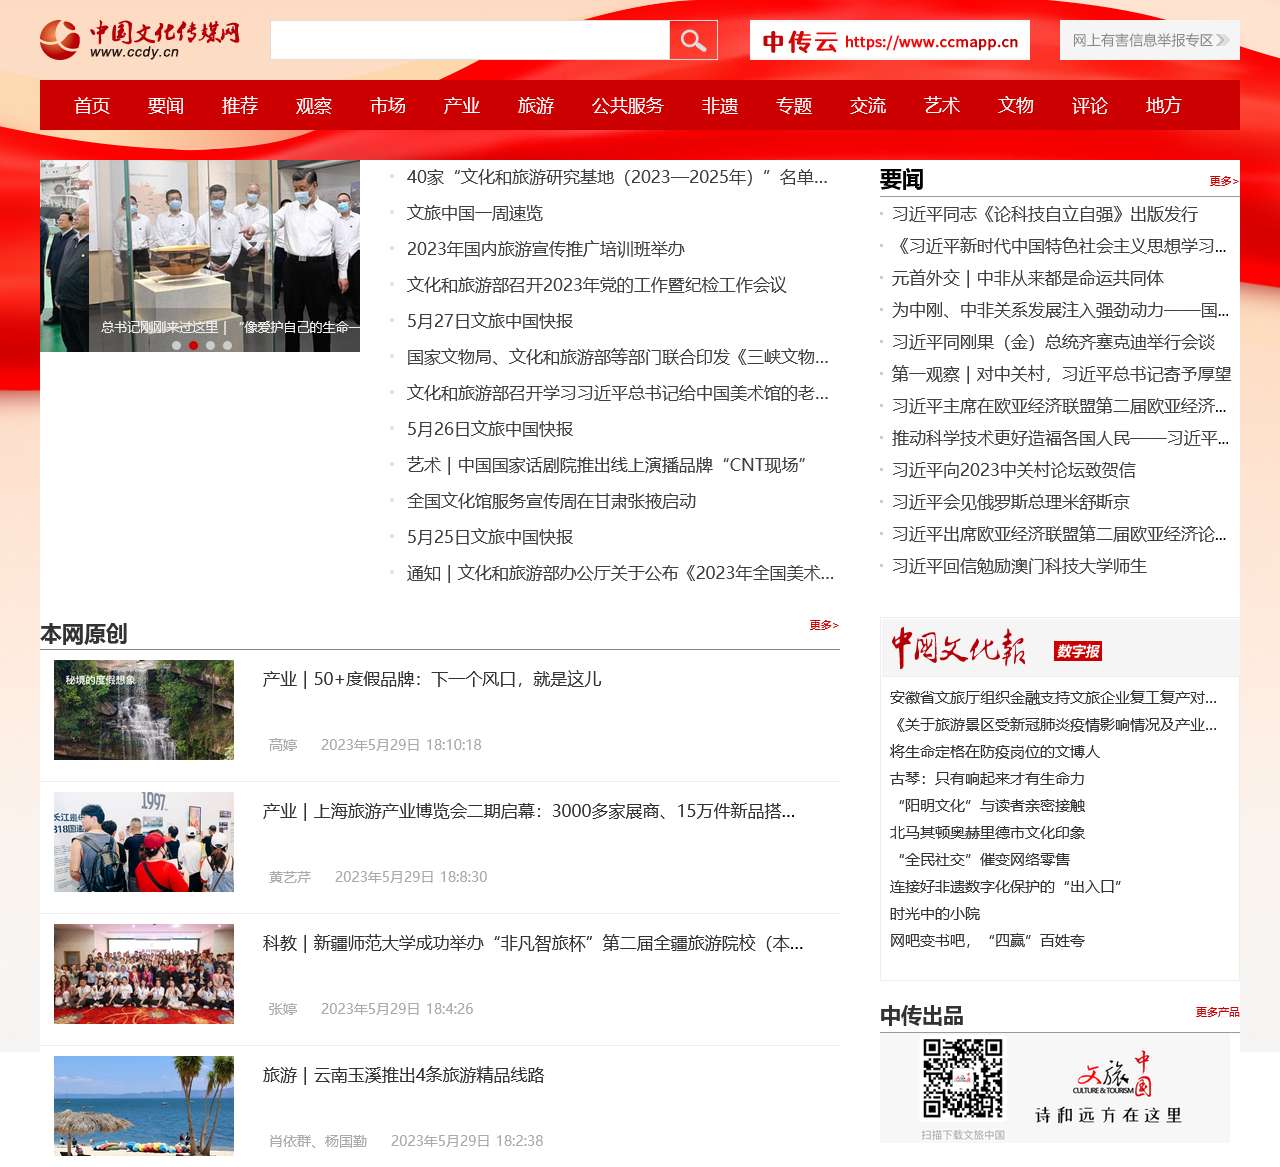Click the magnifier search button

pyautogui.click(x=693, y=40)
